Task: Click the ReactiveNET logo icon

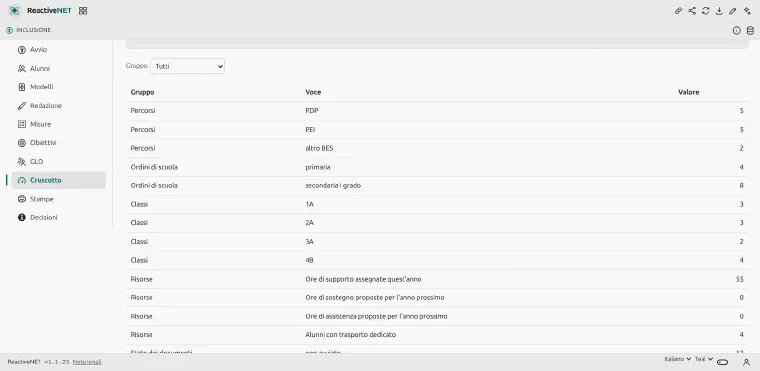Action: point(15,11)
